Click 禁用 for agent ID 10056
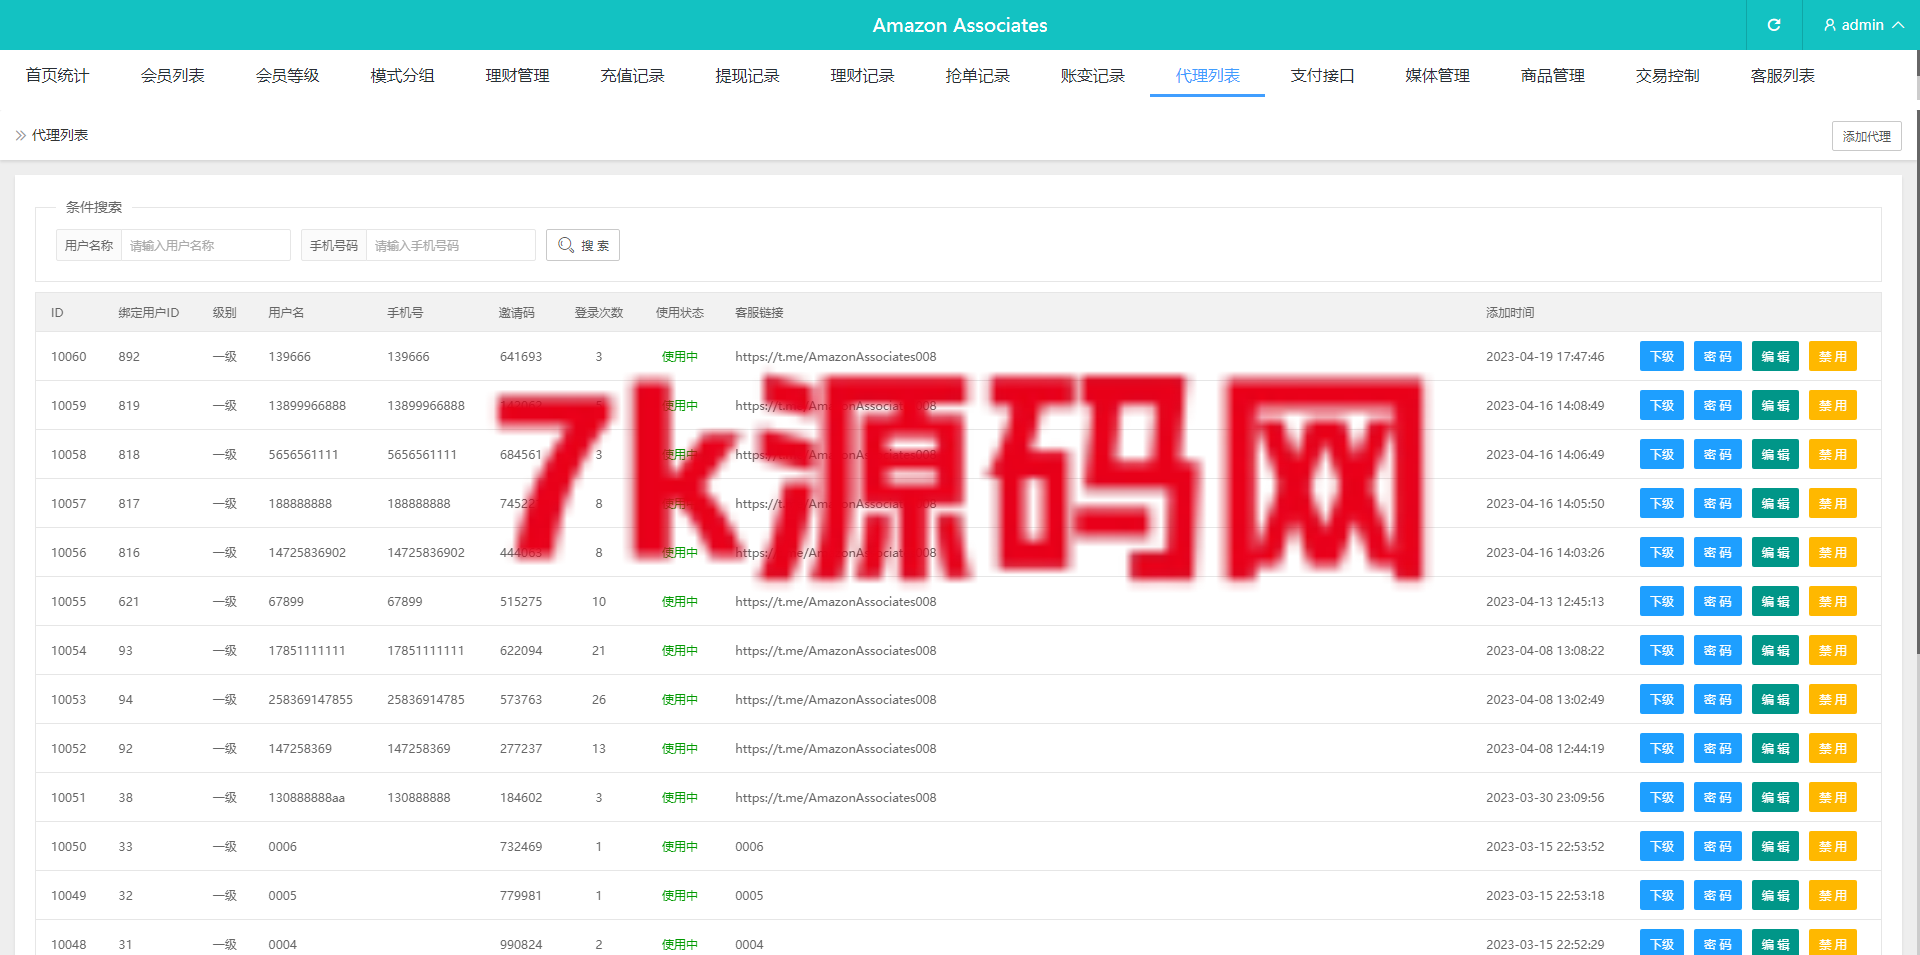The width and height of the screenshot is (1920, 955). pyautogui.click(x=1833, y=552)
